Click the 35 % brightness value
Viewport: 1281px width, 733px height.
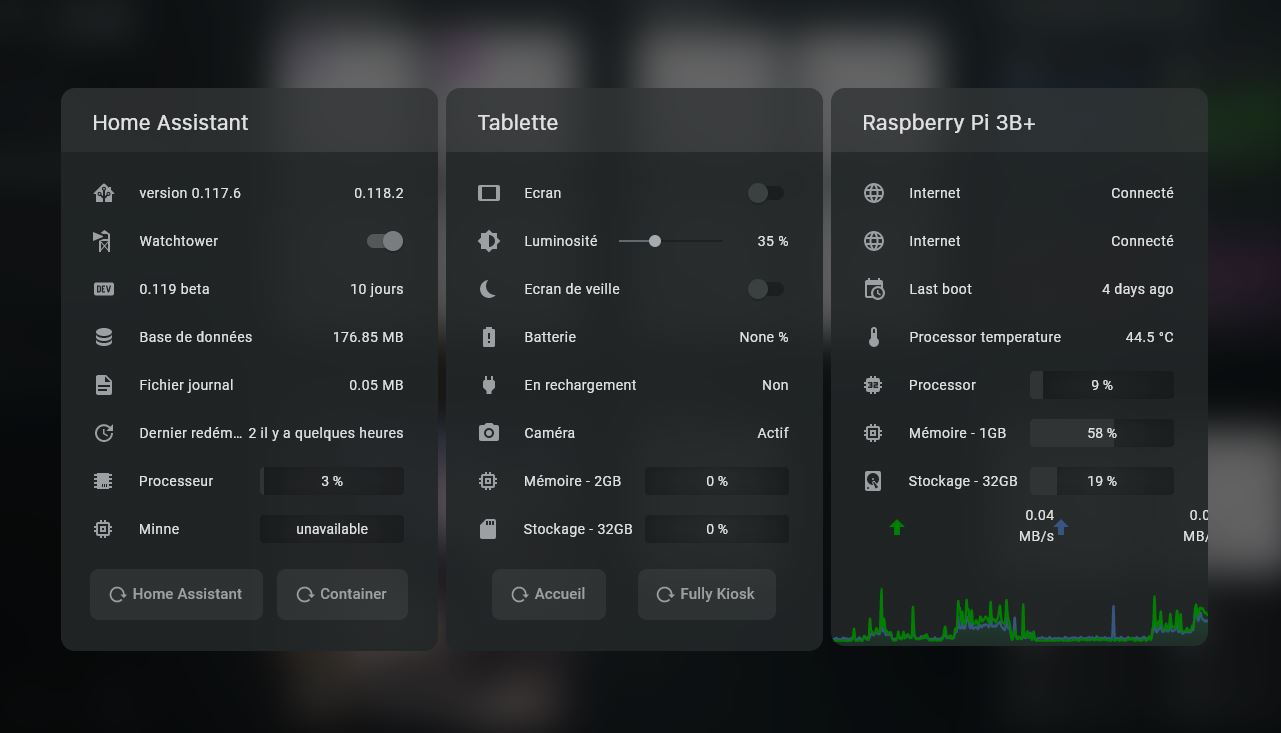click(x=773, y=241)
